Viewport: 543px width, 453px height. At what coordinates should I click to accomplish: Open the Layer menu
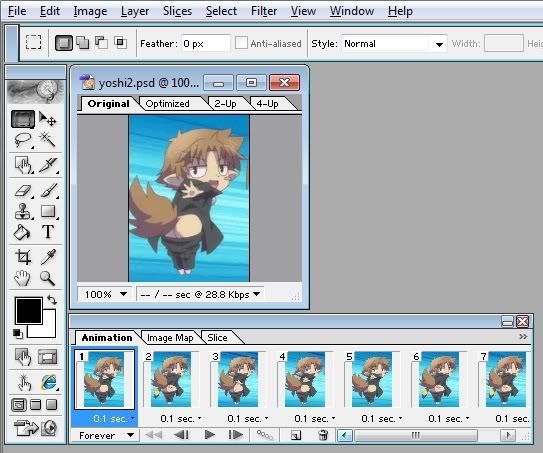click(135, 11)
